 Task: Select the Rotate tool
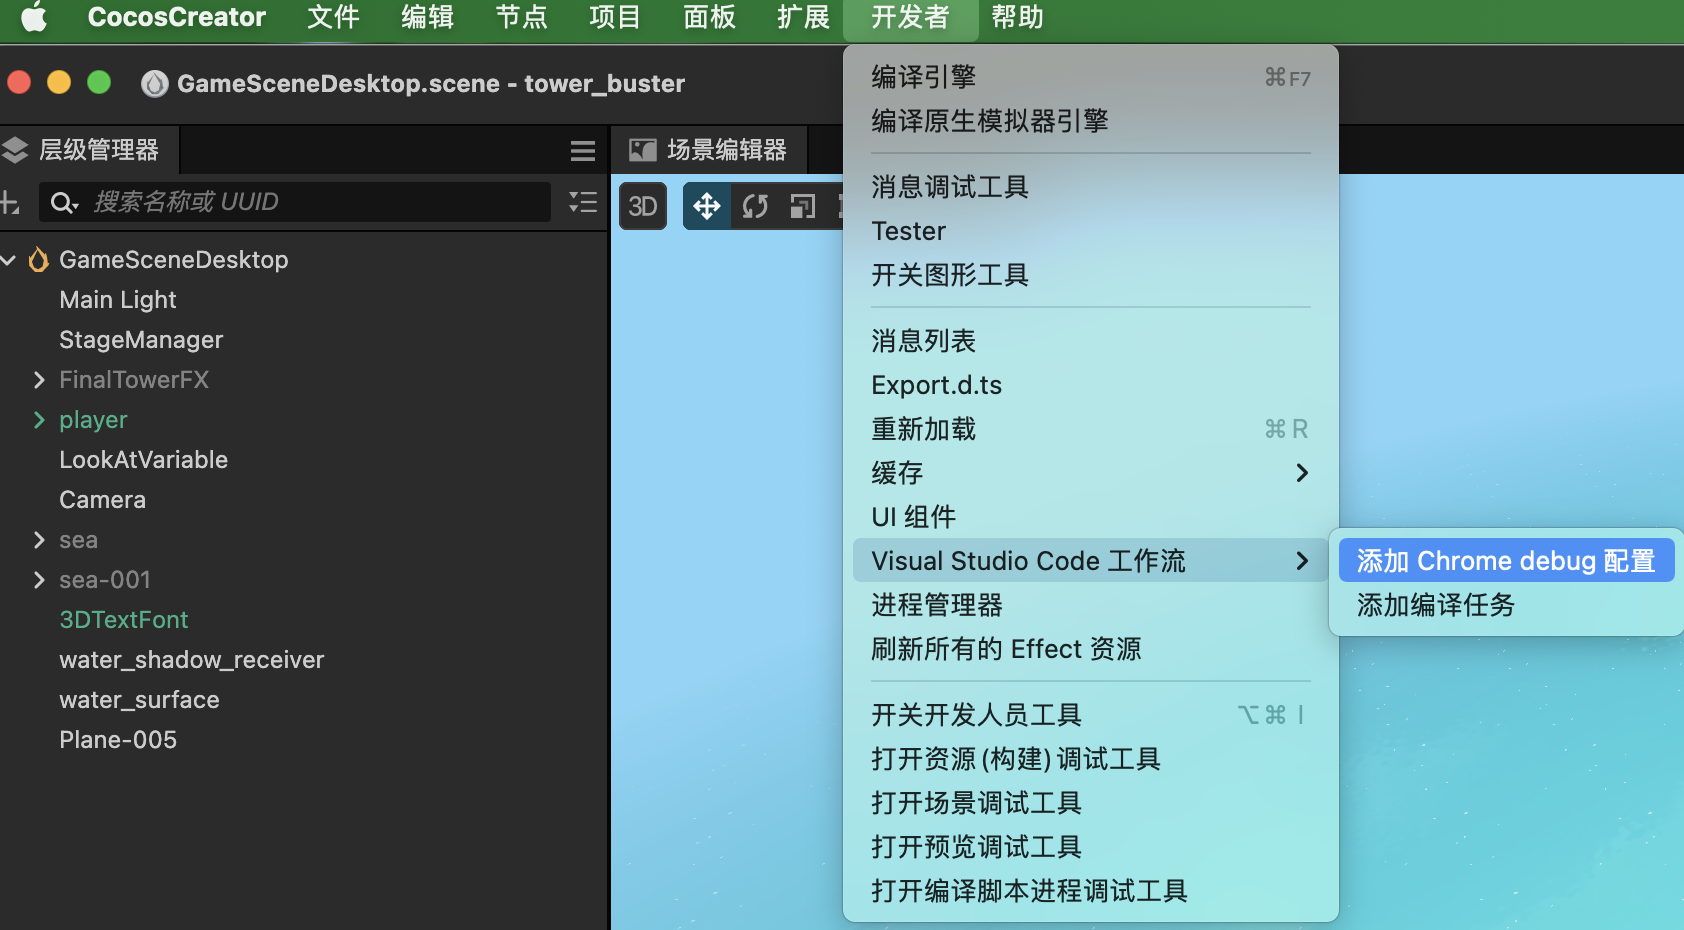(x=755, y=206)
